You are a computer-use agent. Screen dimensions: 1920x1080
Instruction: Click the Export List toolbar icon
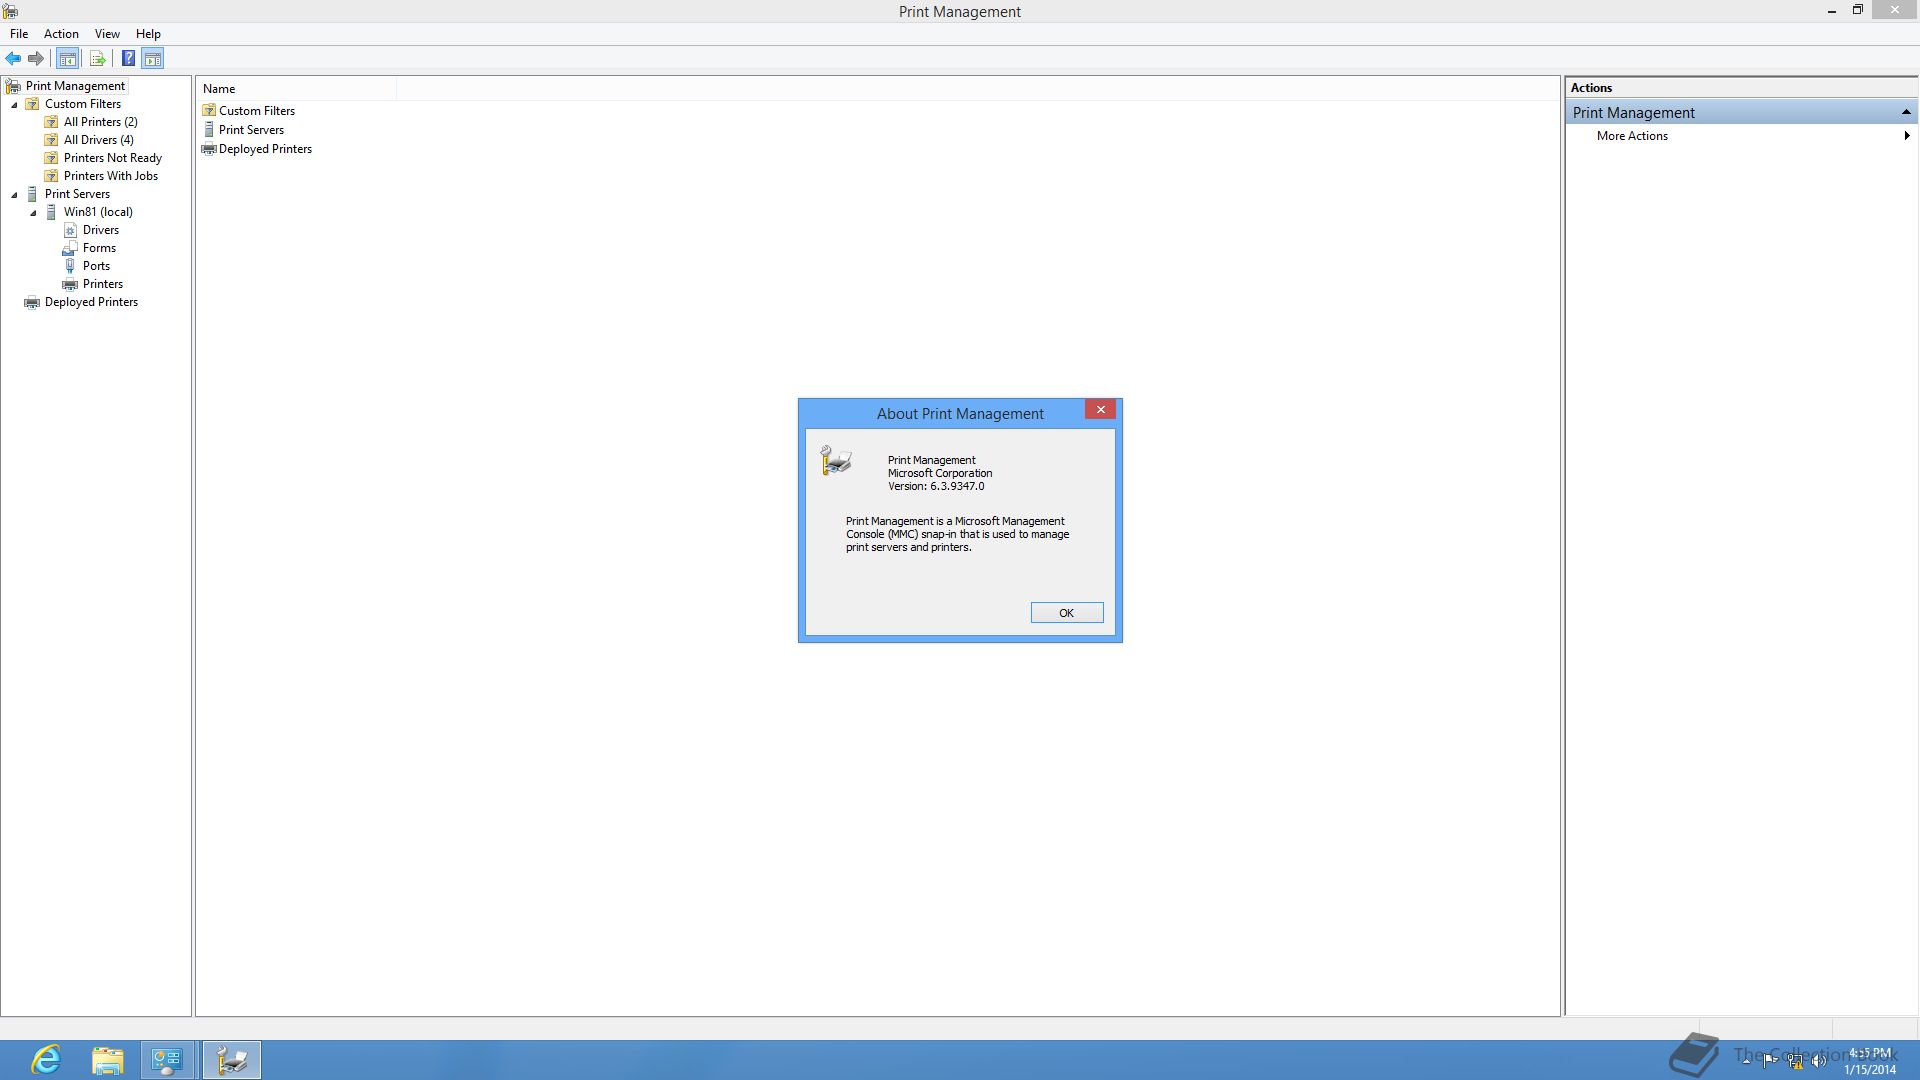coord(98,59)
